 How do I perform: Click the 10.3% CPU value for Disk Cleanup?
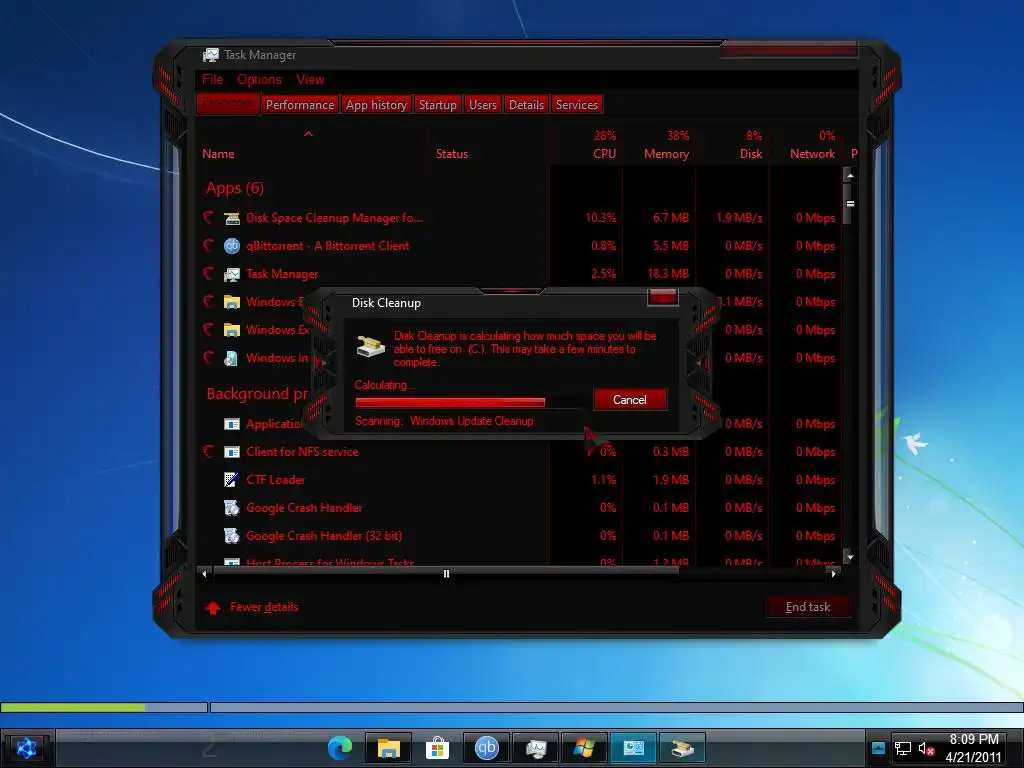[x=601, y=218]
